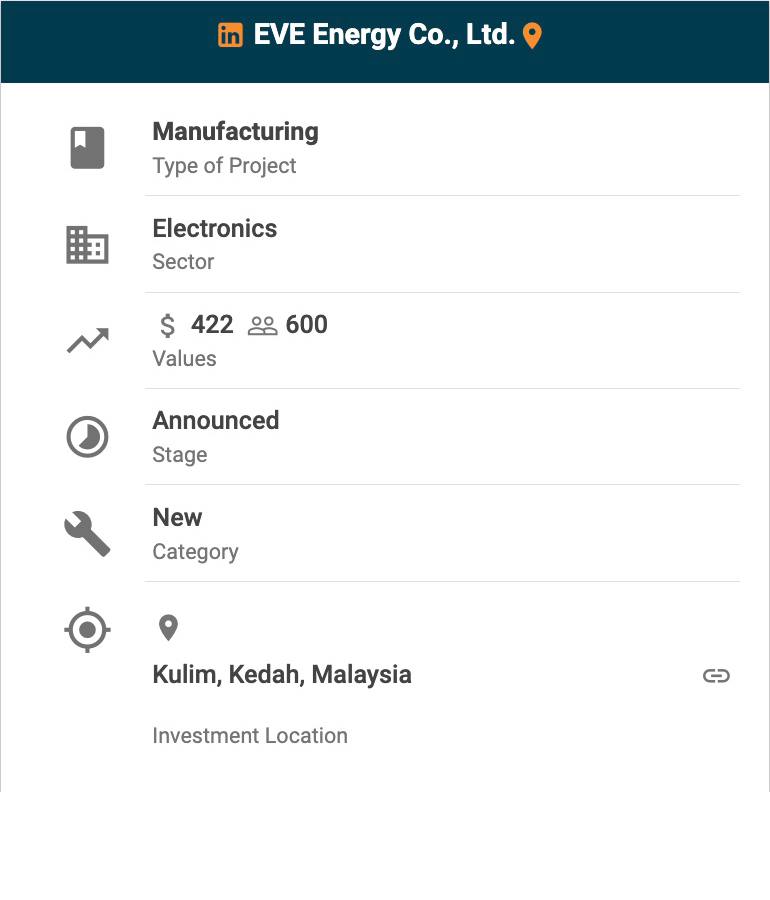Click orange map pin beside company name
The height and width of the screenshot is (900, 770).
click(x=532, y=37)
